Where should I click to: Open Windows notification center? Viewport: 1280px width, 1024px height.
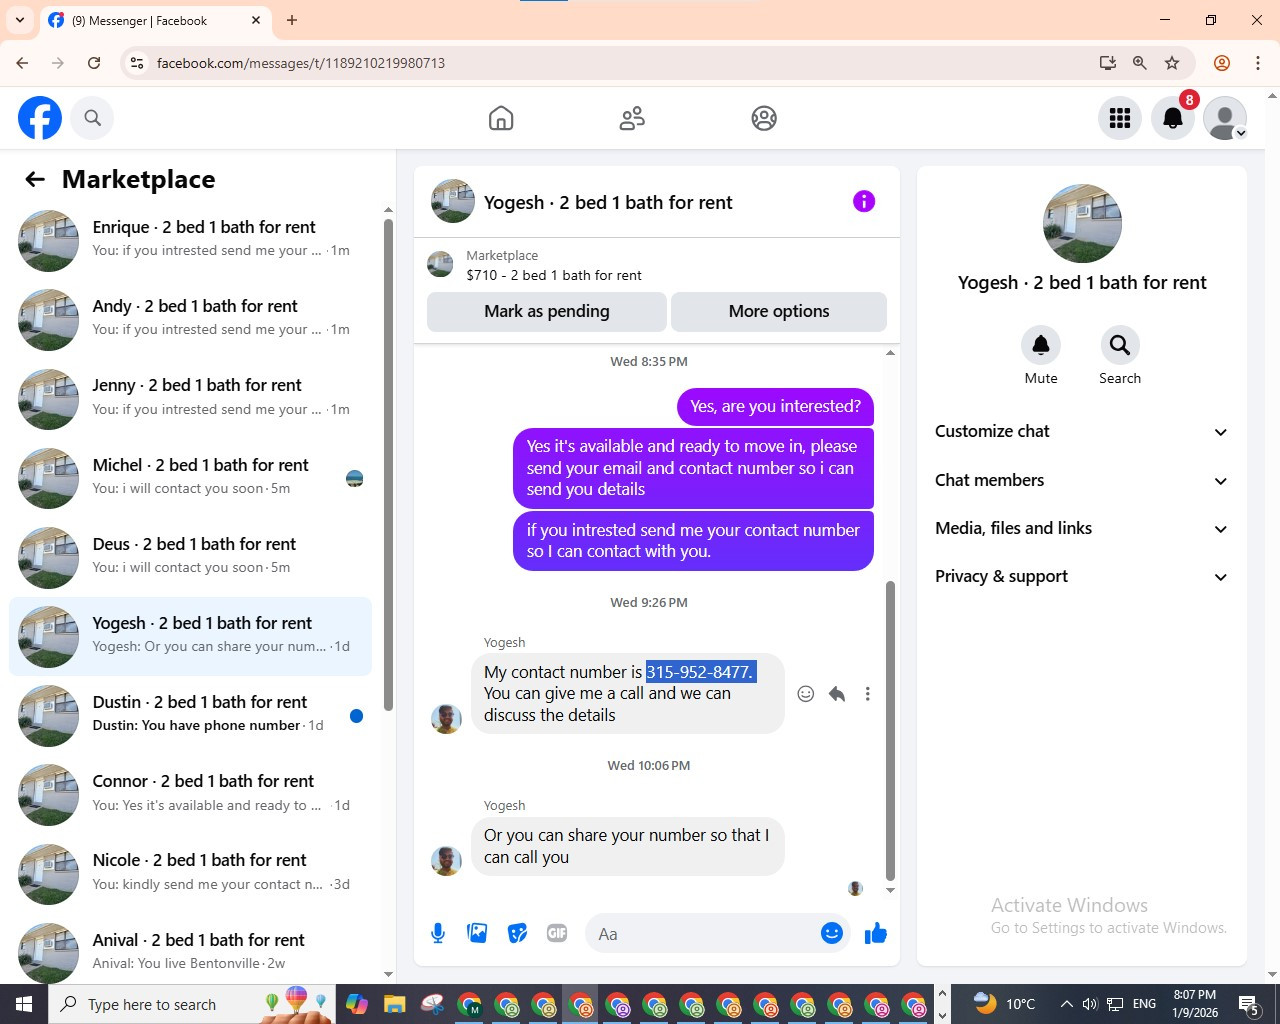[x=1248, y=1004]
